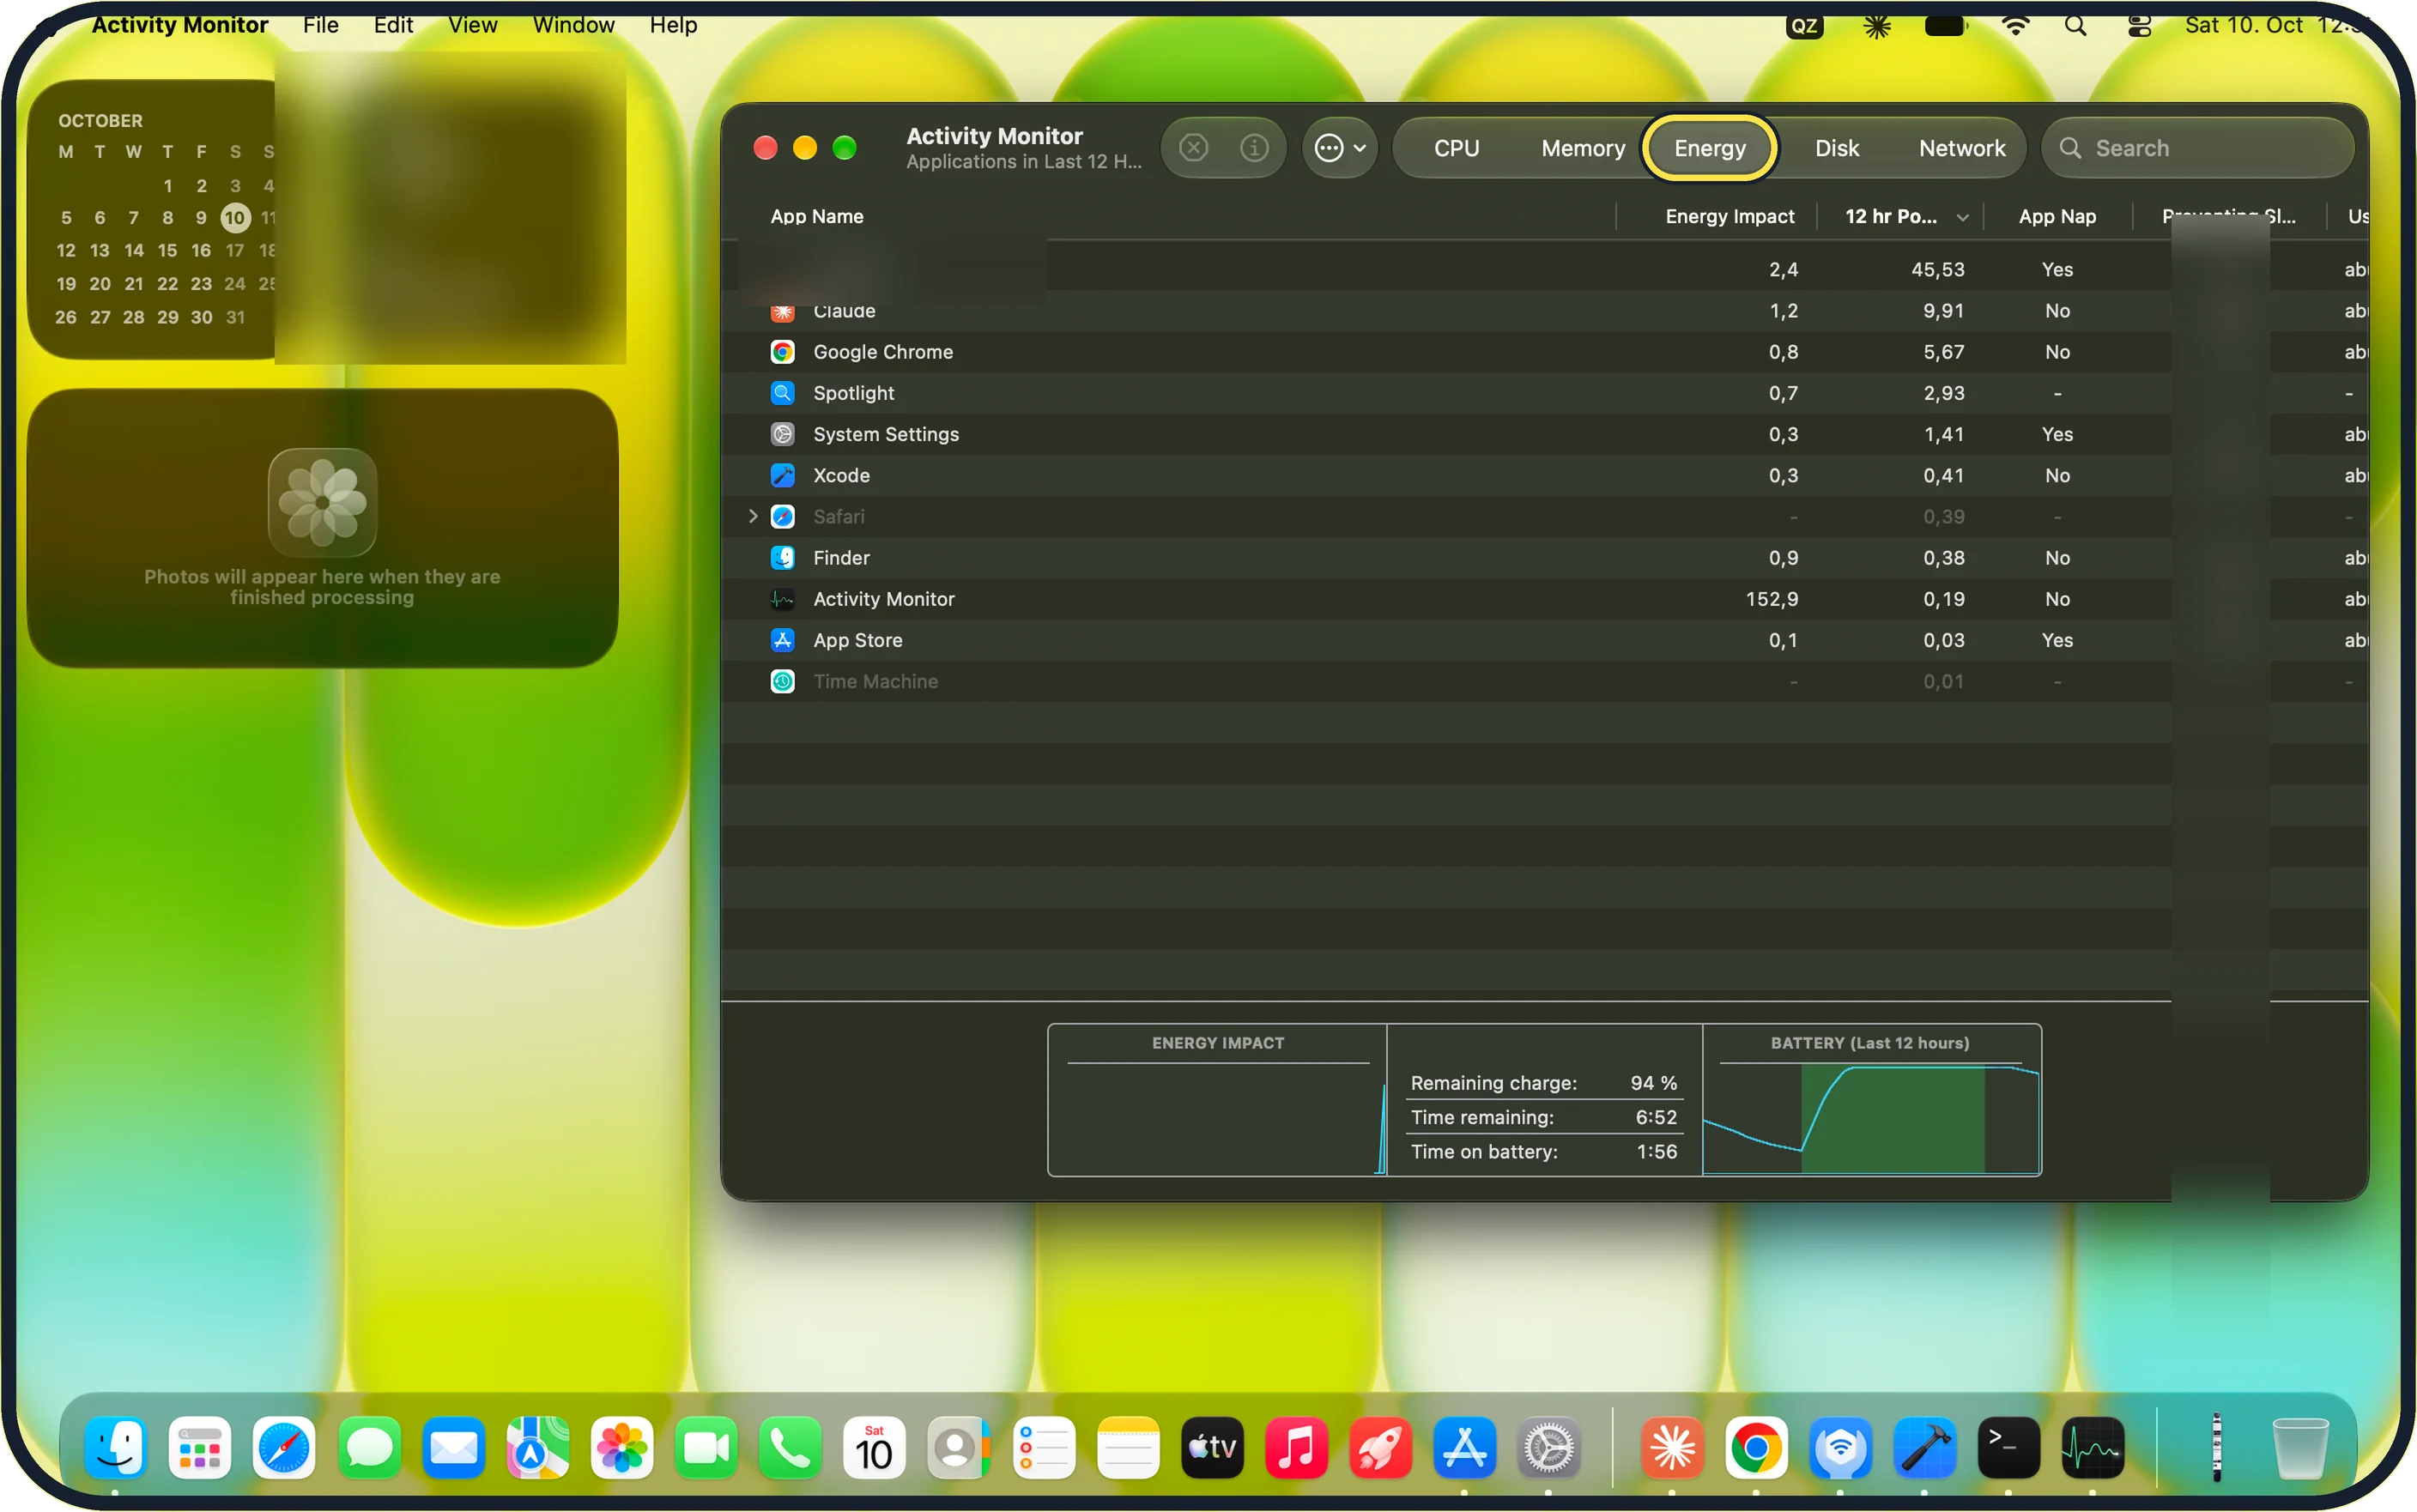
Task: Sort by the App Nap column header
Action: point(2057,216)
